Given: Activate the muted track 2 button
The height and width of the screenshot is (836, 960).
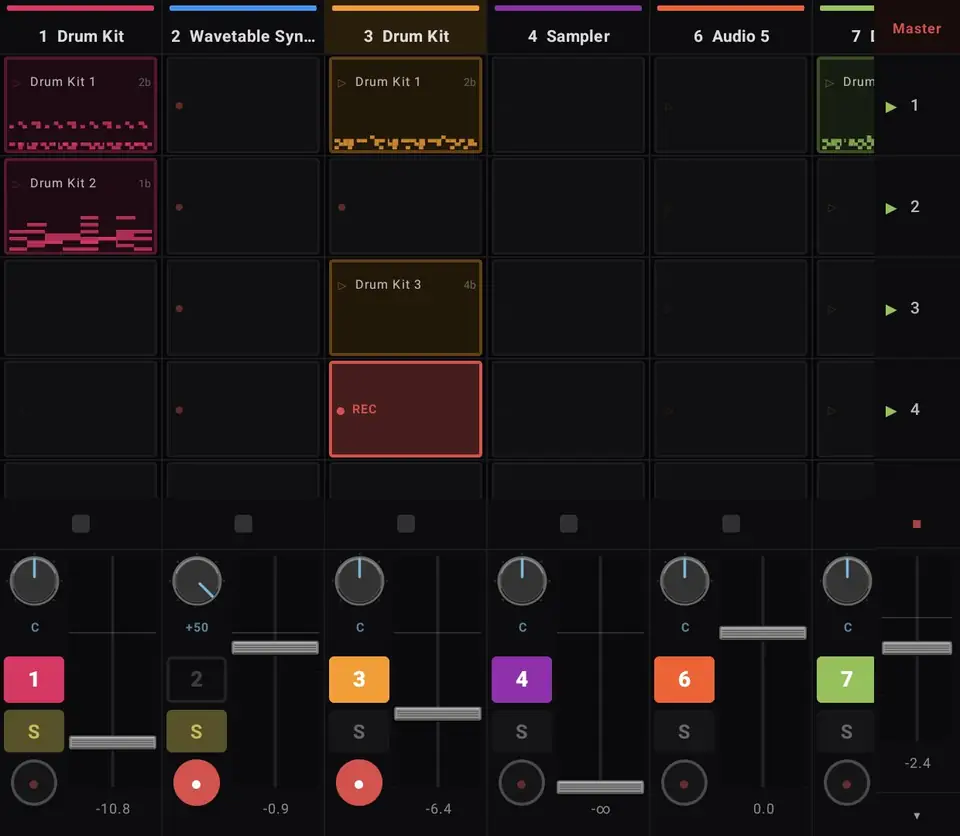Looking at the screenshot, I should (197, 679).
